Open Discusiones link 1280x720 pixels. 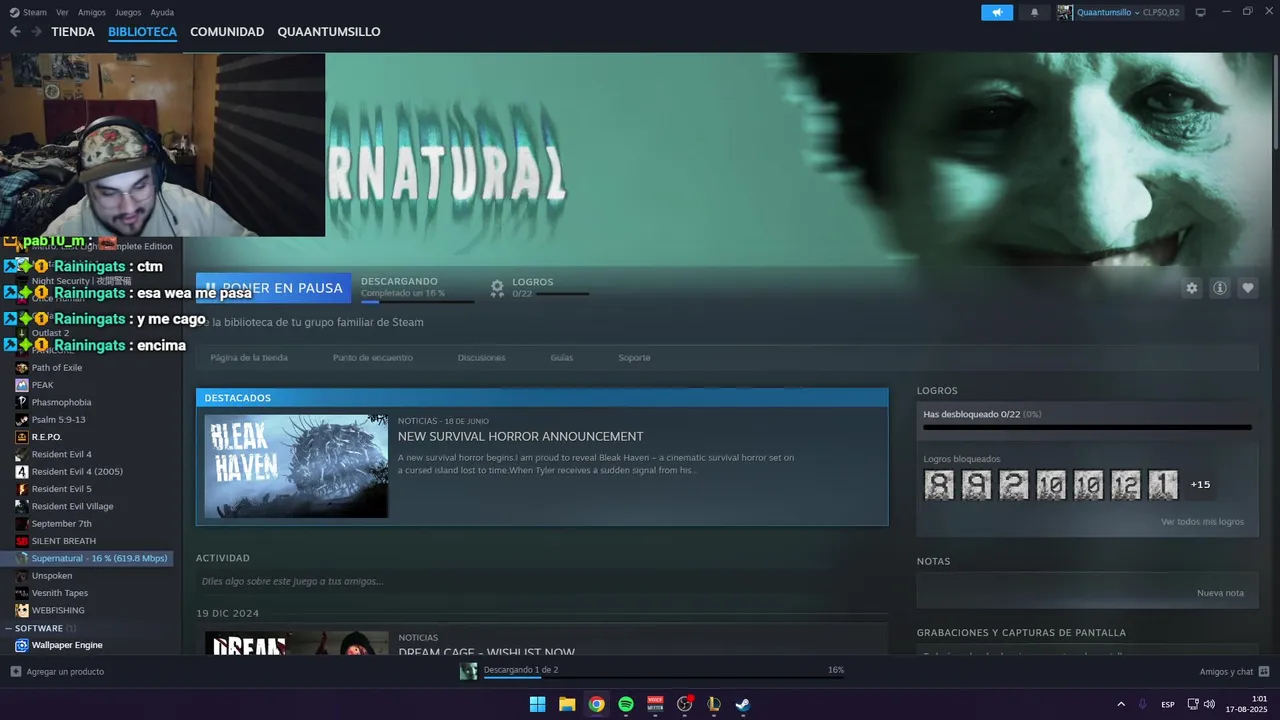tap(481, 357)
